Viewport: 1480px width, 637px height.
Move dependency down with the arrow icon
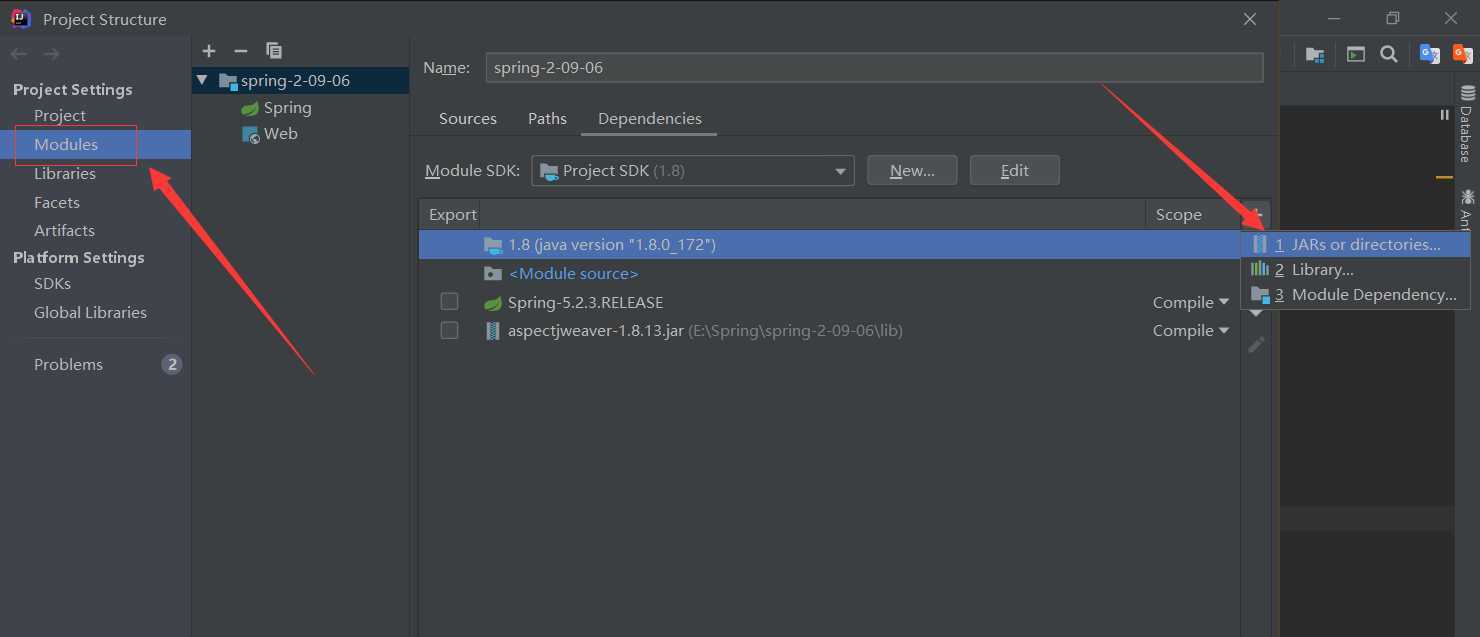1256,315
